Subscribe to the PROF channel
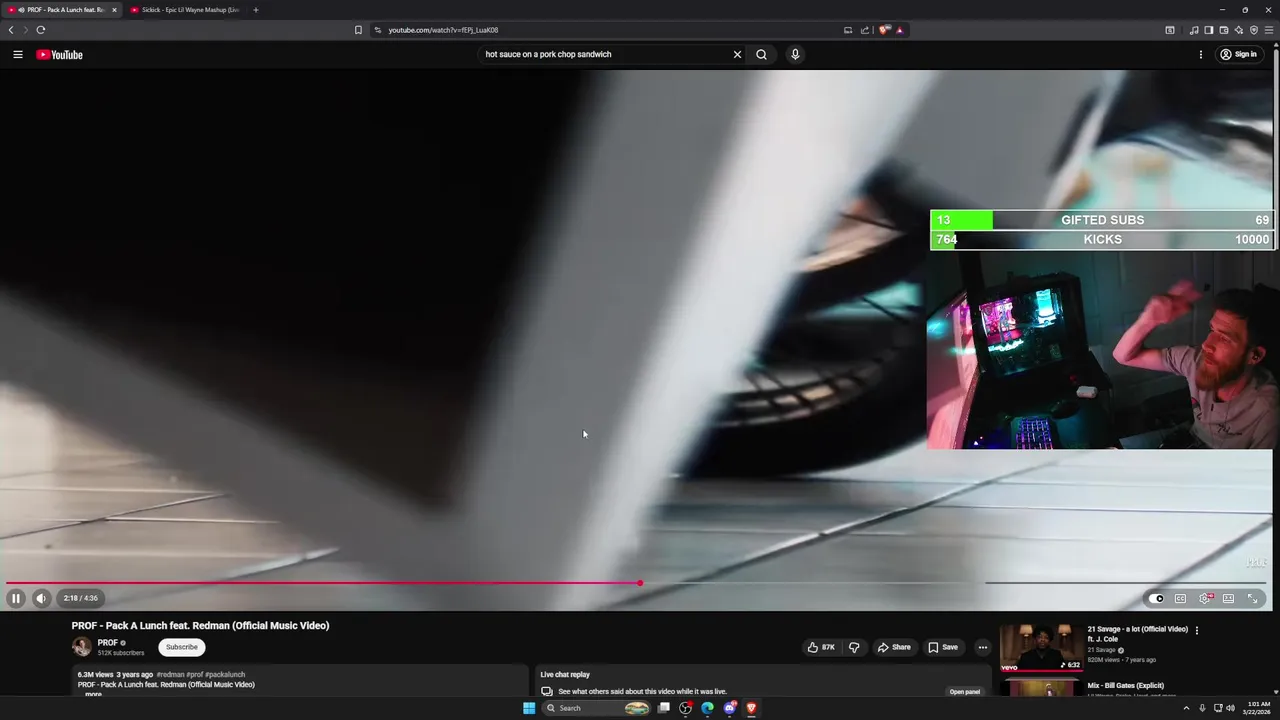 [x=181, y=647]
